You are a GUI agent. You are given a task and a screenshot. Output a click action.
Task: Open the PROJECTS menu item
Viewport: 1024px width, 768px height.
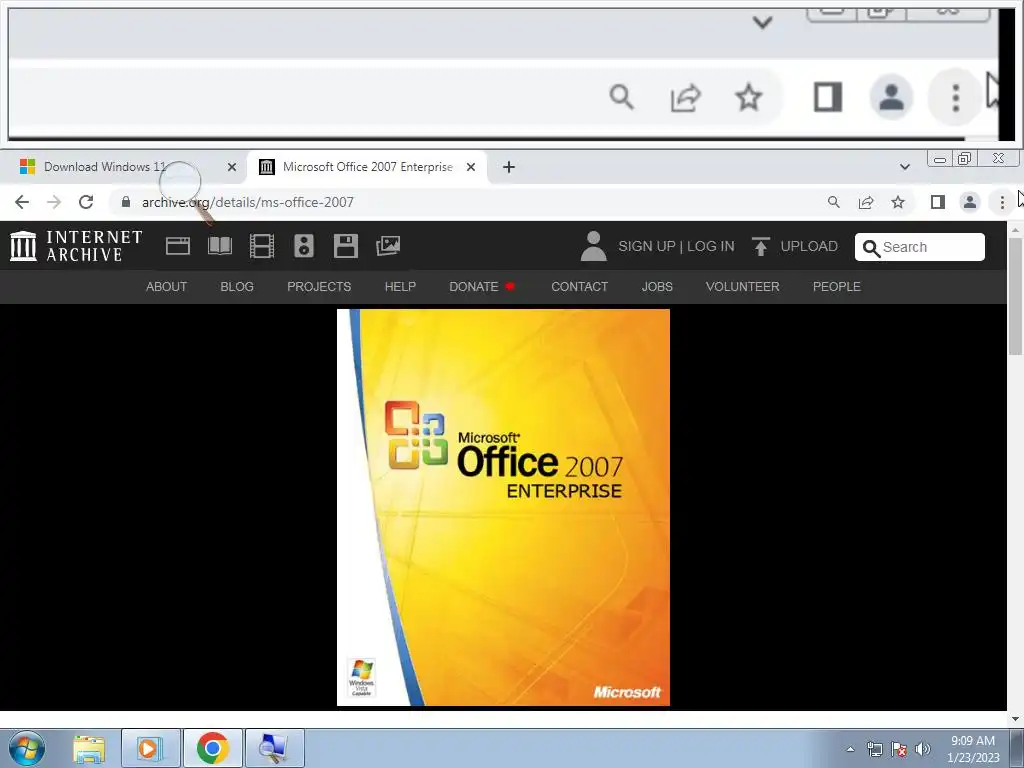[319, 287]
